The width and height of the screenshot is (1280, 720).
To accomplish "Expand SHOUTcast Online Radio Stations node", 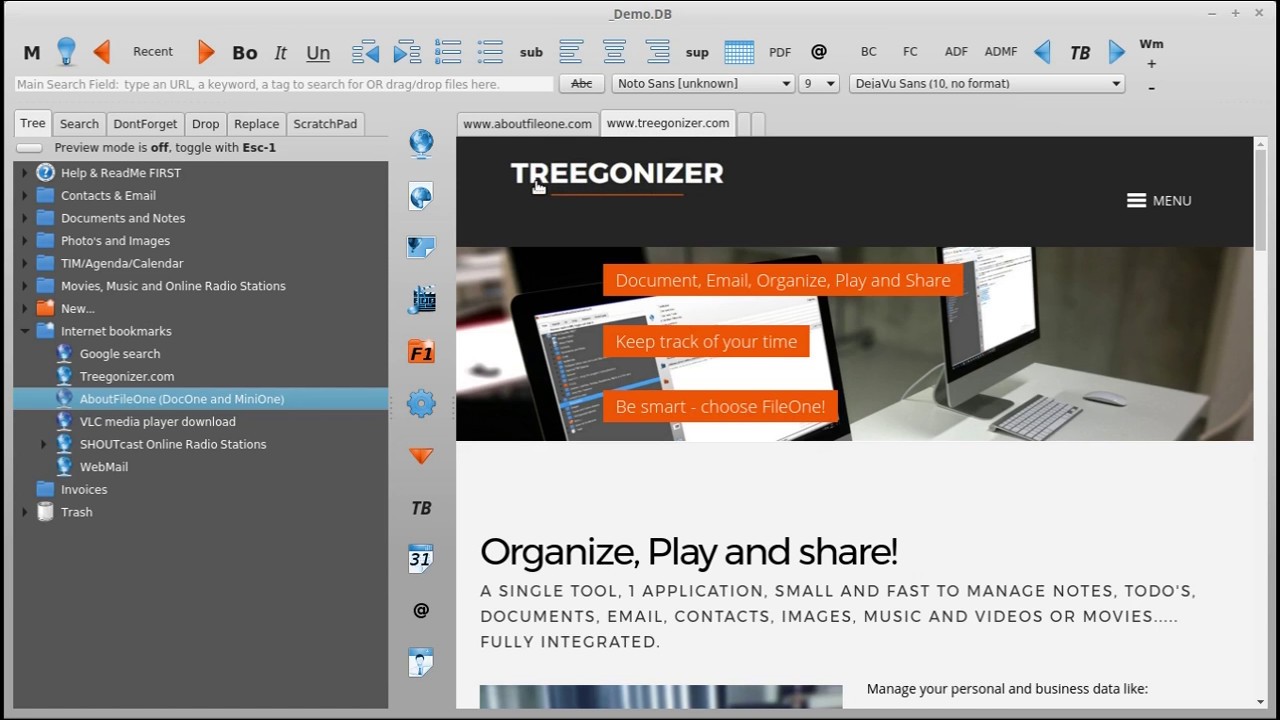I will pyautogui.click(x=43, y=444).
